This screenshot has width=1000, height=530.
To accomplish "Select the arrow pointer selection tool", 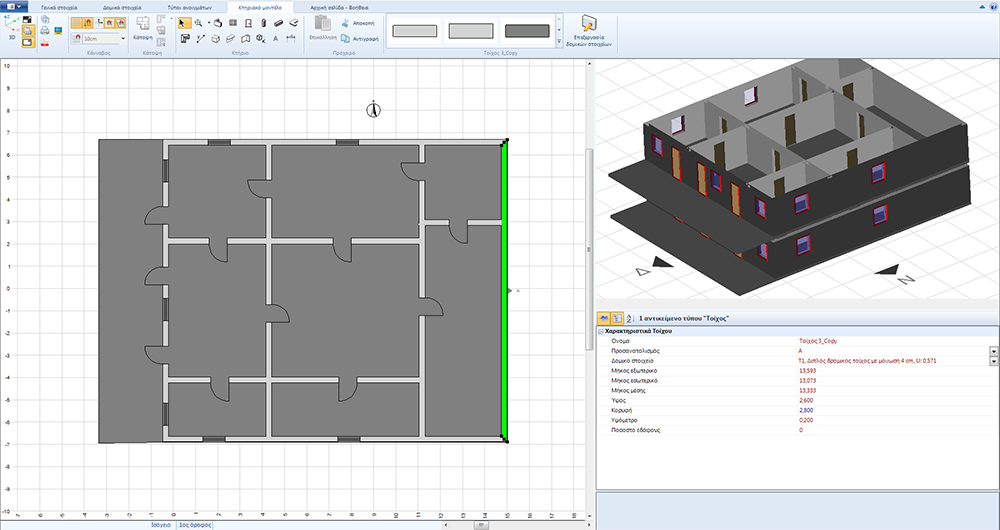I will [185, 23].
